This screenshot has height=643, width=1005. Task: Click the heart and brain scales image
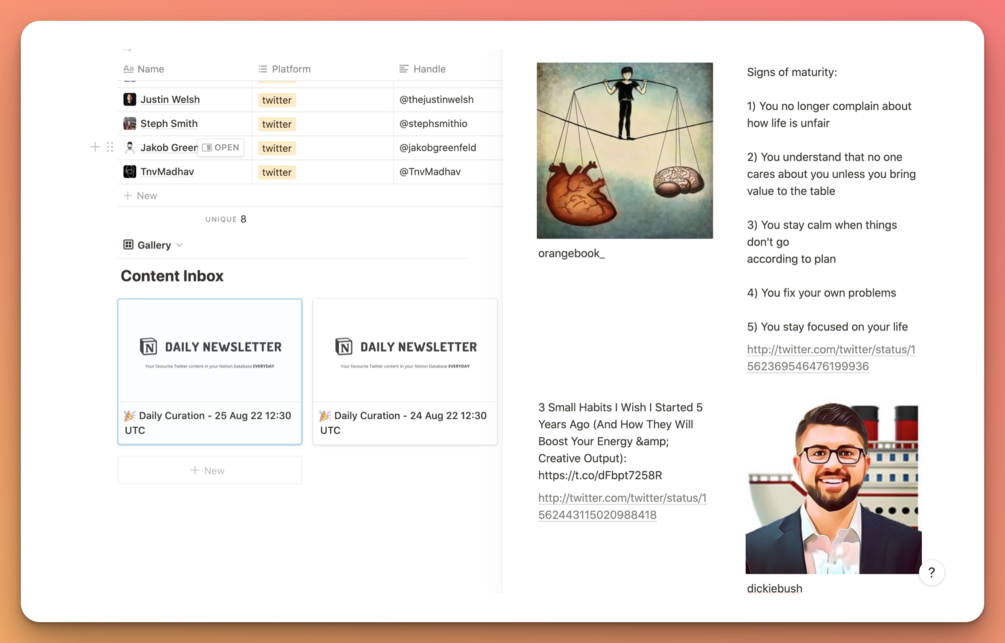point(625,151)
